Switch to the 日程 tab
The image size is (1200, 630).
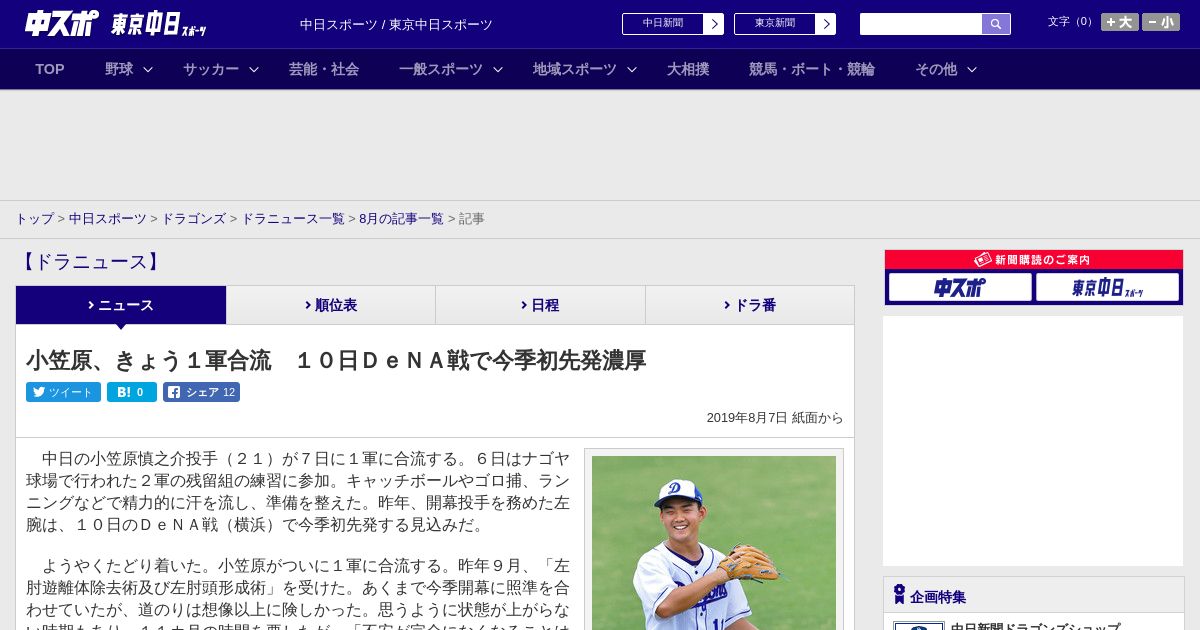pyautogui.click(x=540, y=305)
